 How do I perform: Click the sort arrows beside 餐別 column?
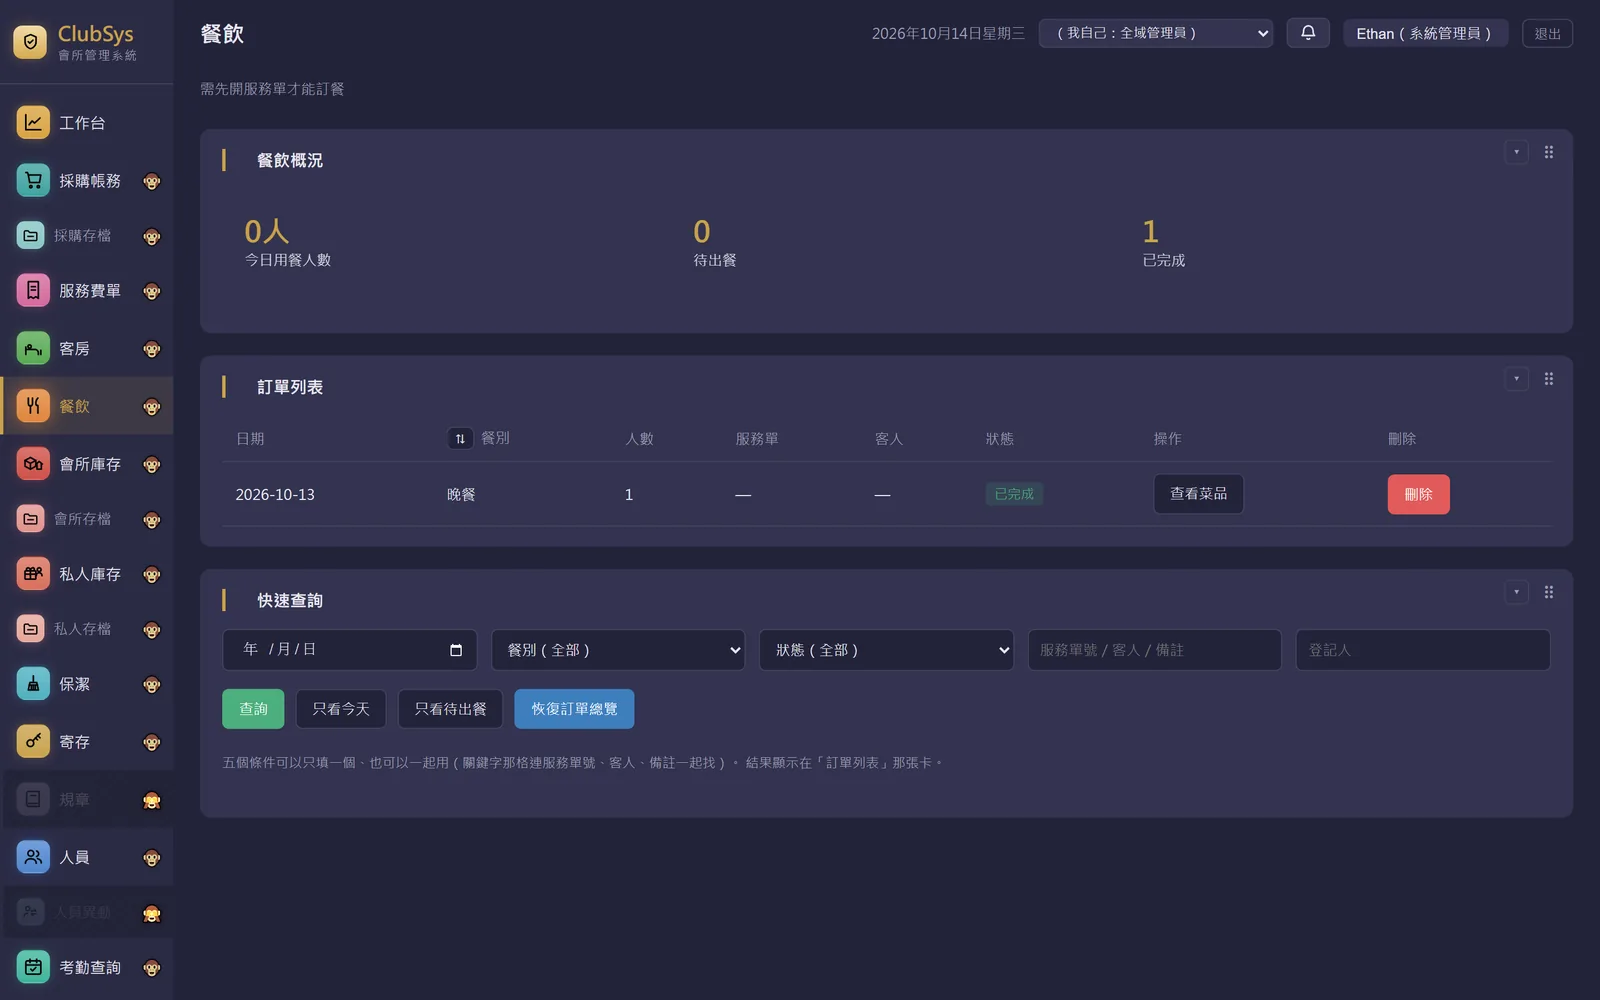point(460,438)
